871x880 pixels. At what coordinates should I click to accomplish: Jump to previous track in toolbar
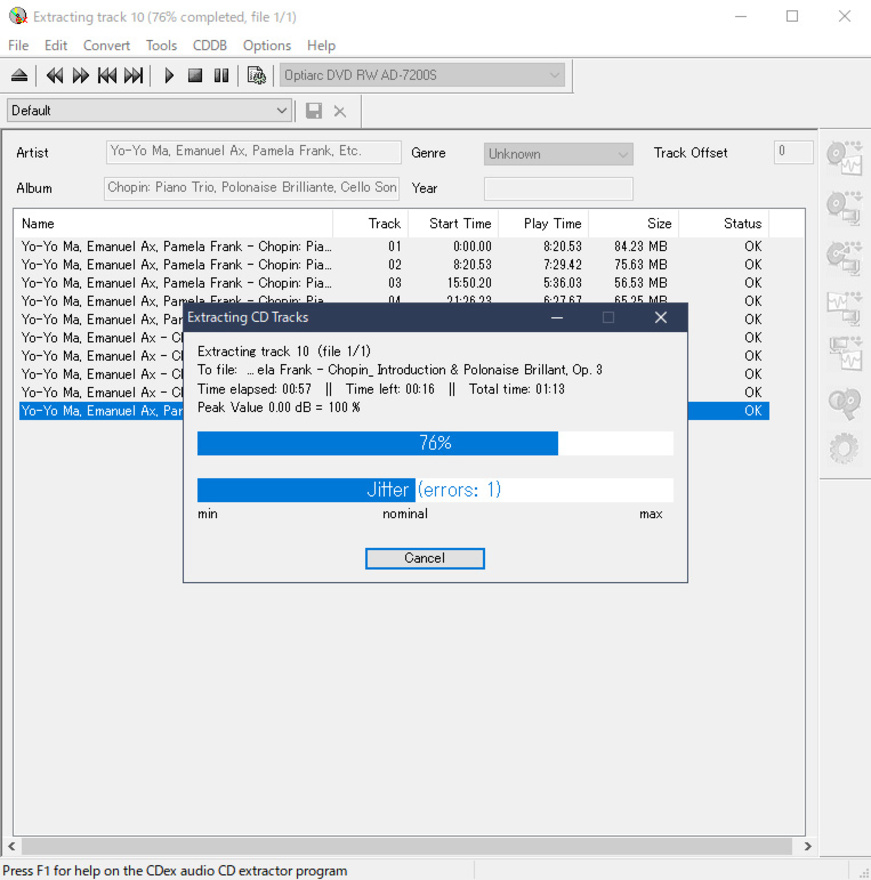[107, 76]
